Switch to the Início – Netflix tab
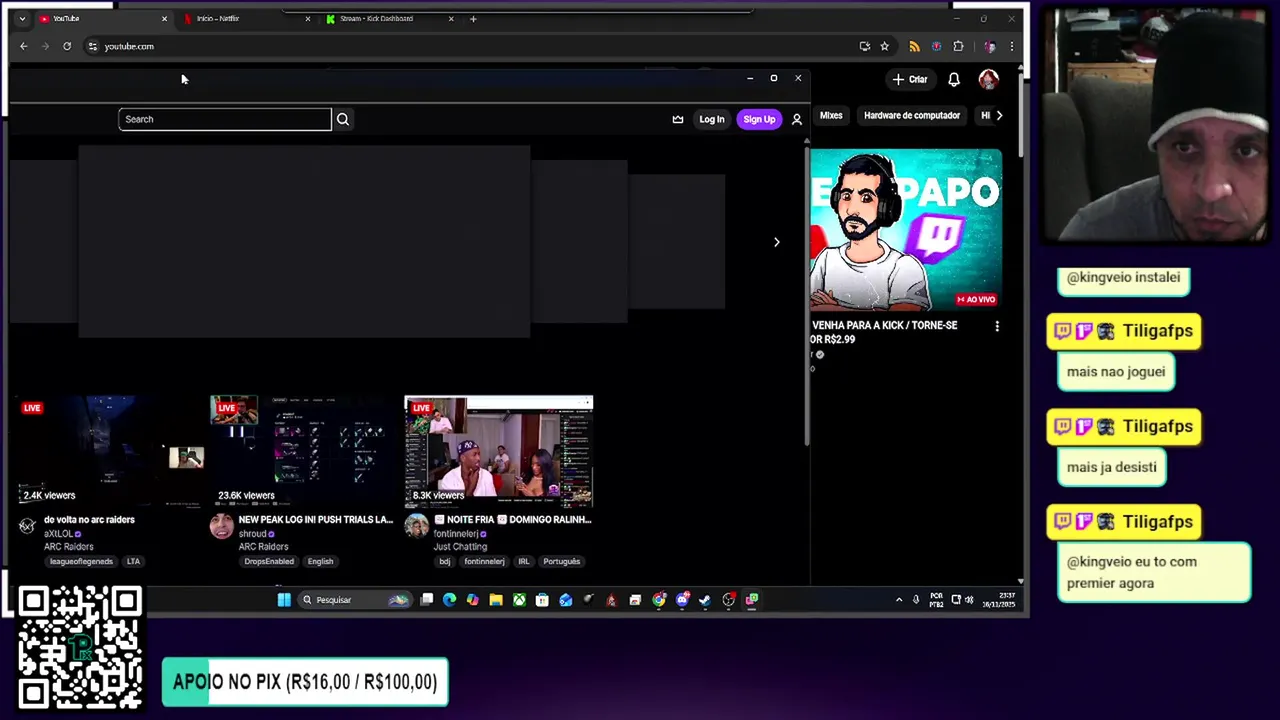 (245, 19)
